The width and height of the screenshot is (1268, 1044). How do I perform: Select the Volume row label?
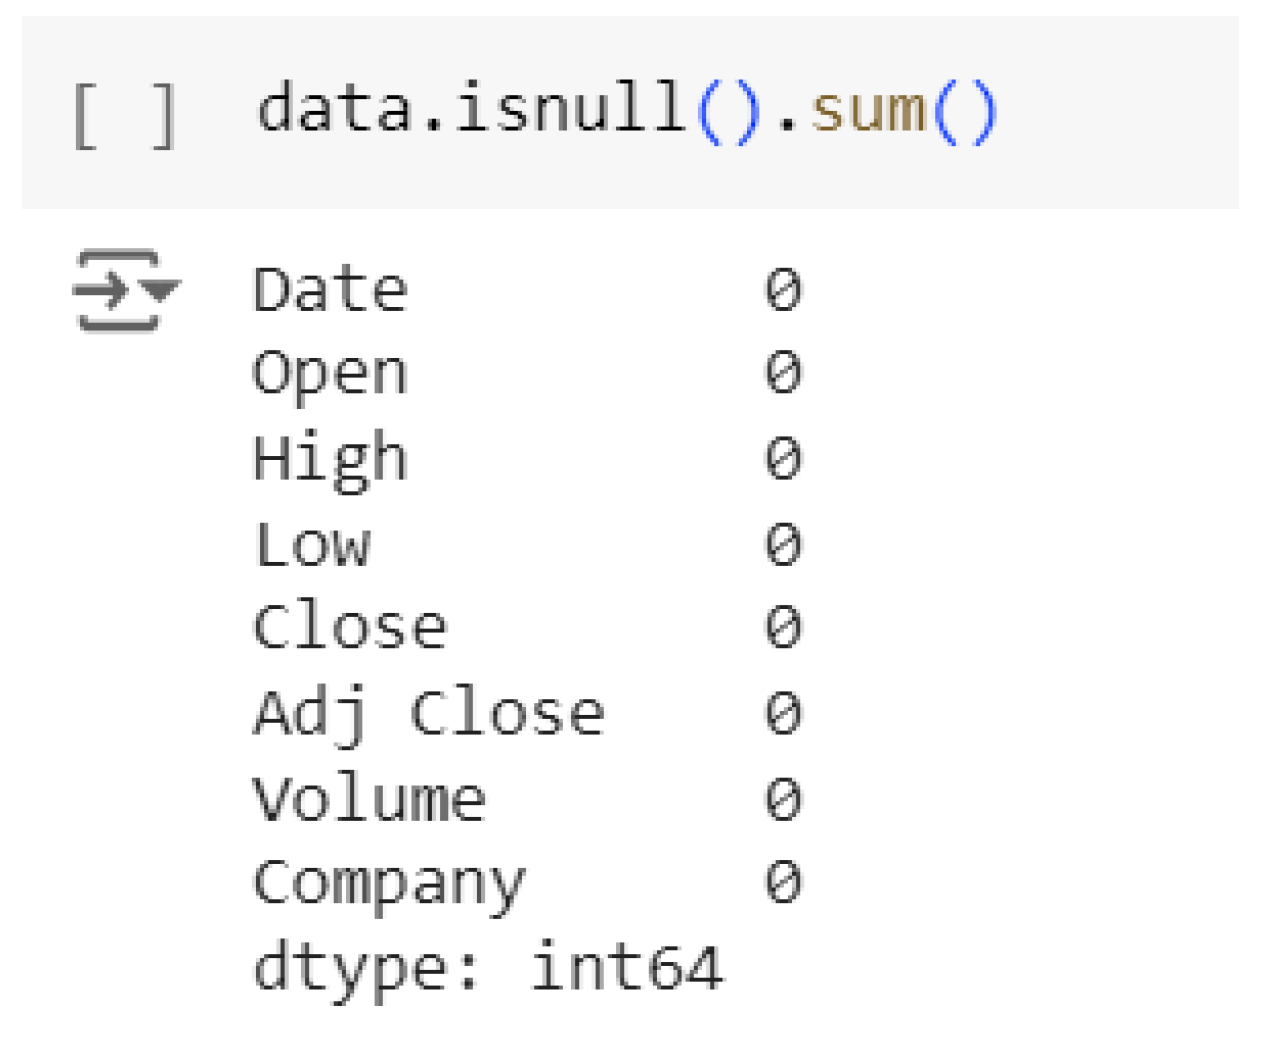[368, 800]
